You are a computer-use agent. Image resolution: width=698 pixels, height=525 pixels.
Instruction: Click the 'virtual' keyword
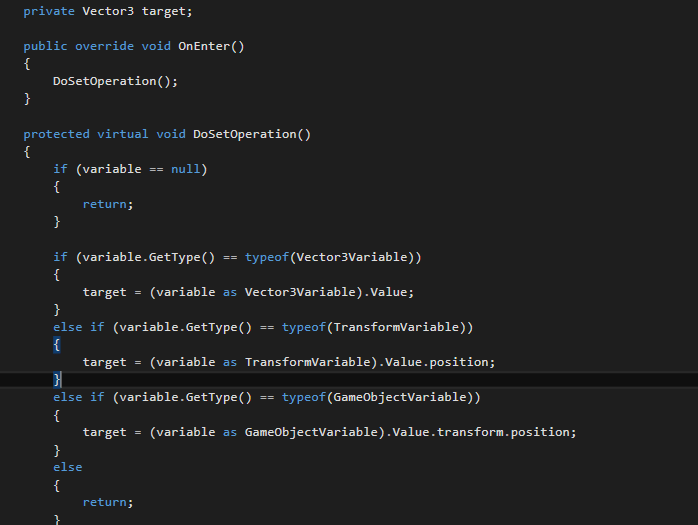tap(122, 134)
